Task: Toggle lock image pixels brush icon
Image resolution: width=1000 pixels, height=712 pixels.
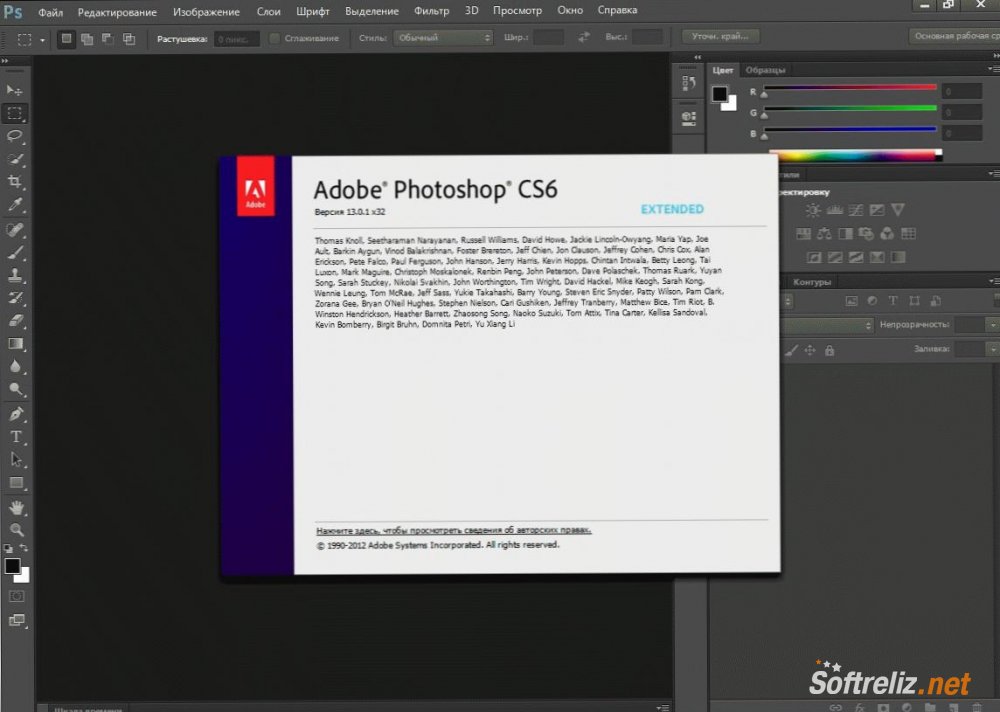Action: point(791,350)
